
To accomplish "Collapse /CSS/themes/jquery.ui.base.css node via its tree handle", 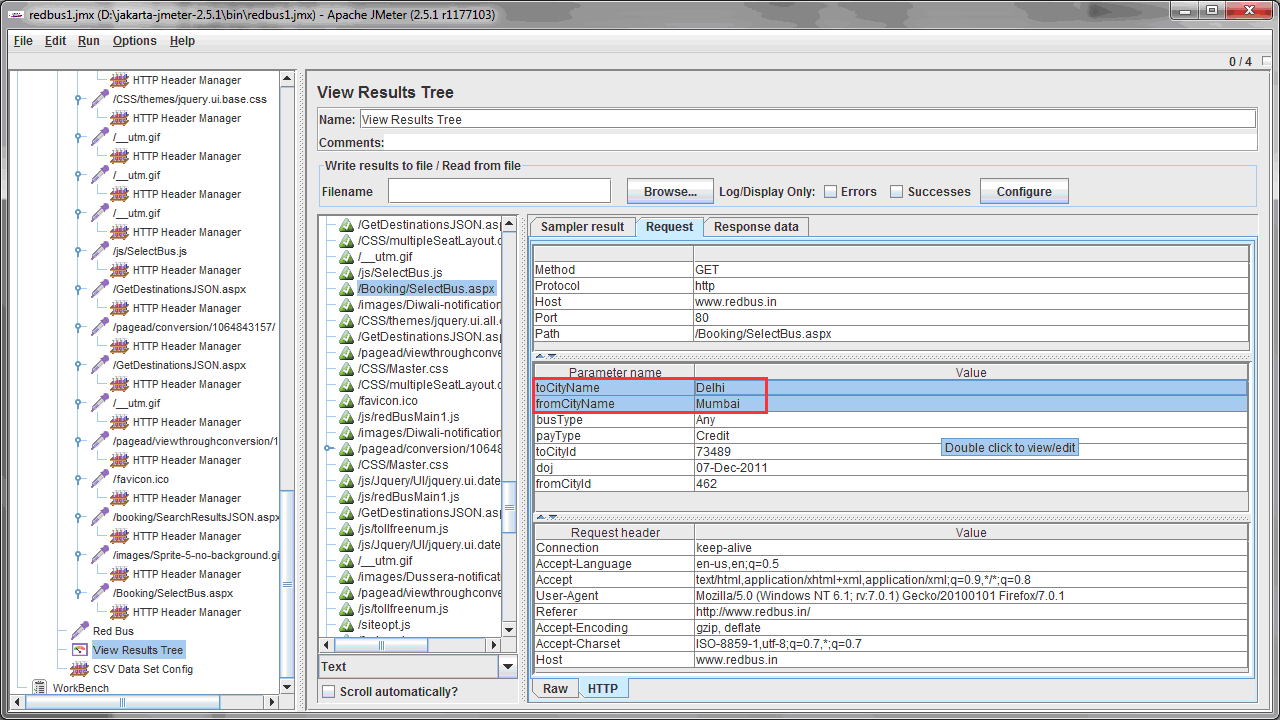I will coord(79,99).
